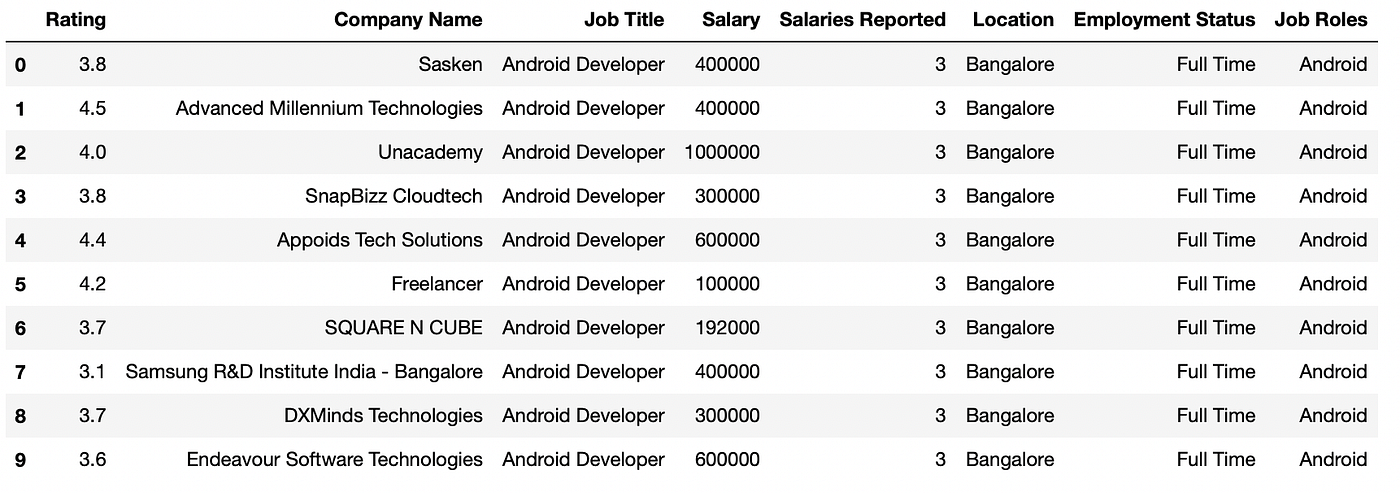Select the Company Name column header
The height and width of the screenshot is (493, 1400).
coord(408,20)
